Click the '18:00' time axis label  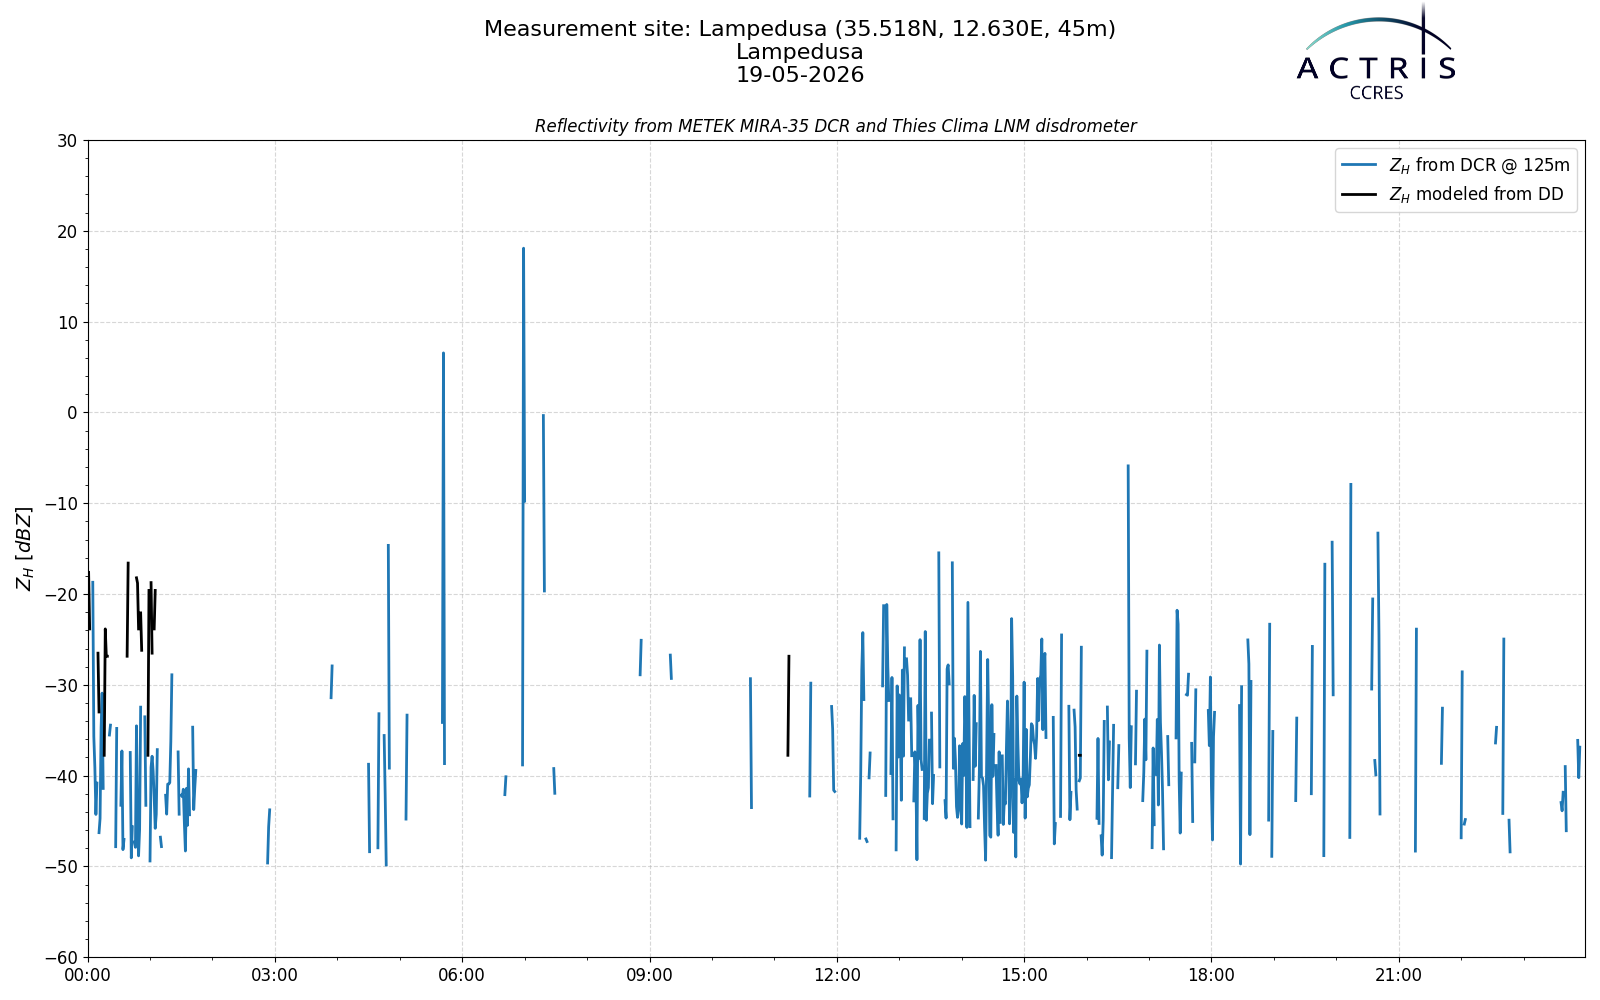pos(1211,975)
